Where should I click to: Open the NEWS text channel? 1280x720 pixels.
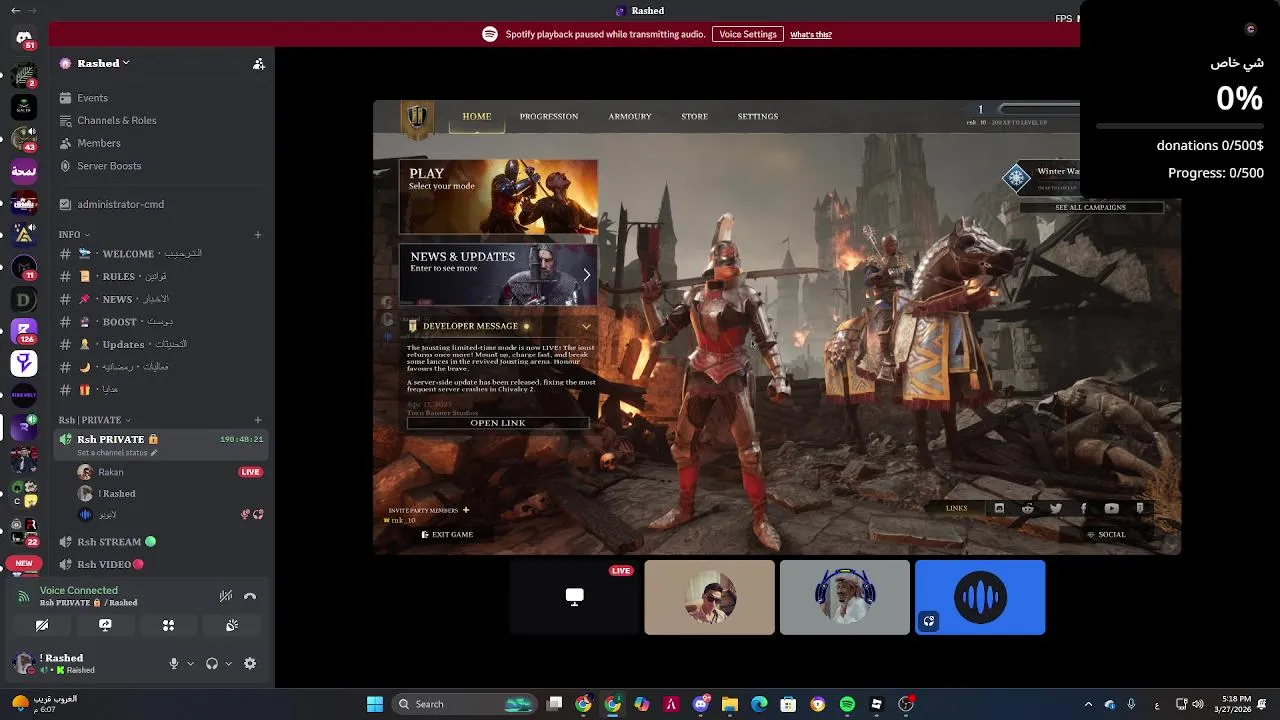pyautogui.click(x=162, y=299)
